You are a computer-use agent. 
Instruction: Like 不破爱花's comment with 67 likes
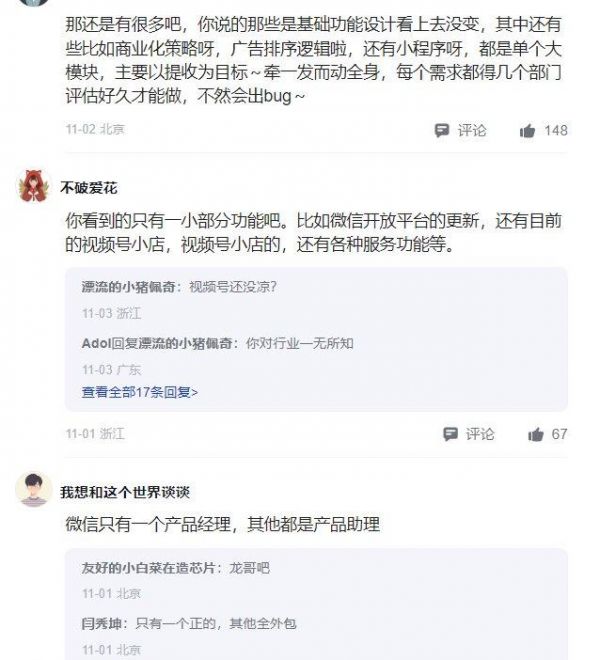click(x=536, y=434)
